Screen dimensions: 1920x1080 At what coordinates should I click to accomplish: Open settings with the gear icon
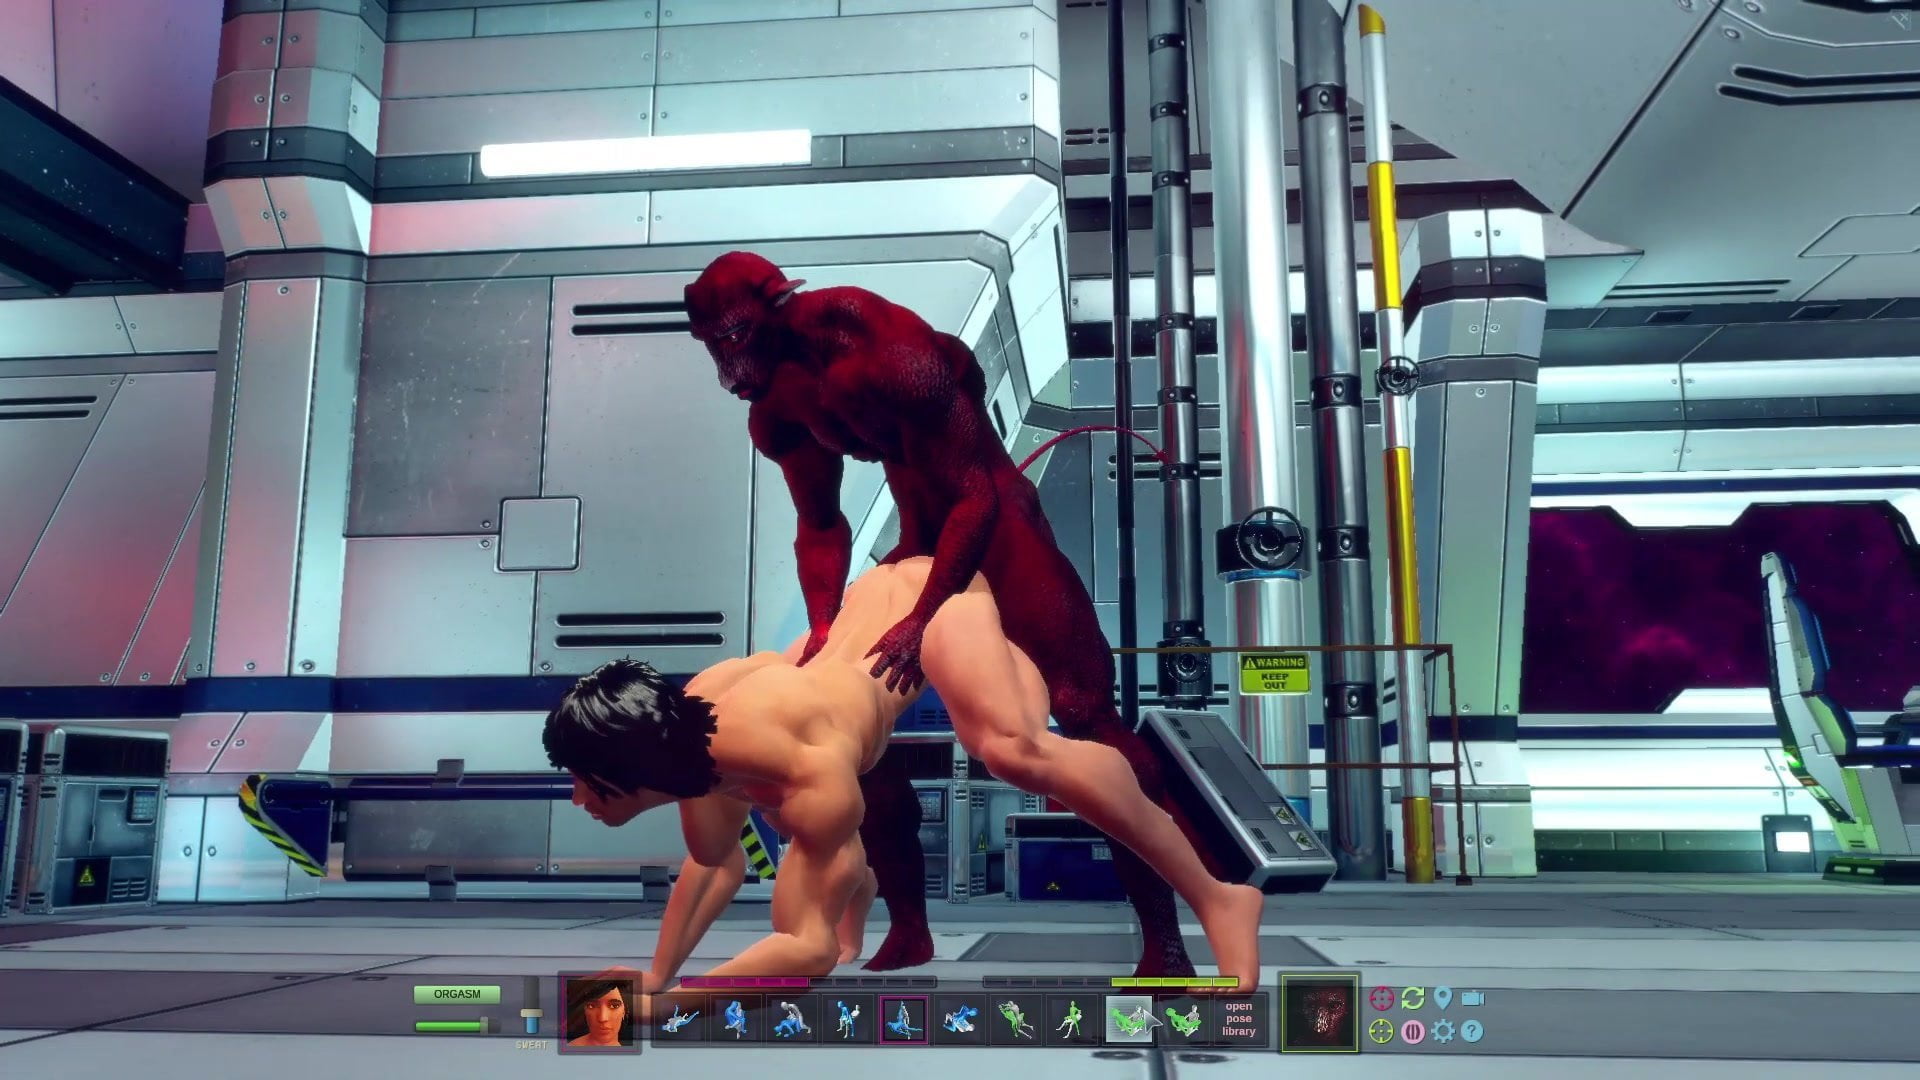pos(1442,1031)
